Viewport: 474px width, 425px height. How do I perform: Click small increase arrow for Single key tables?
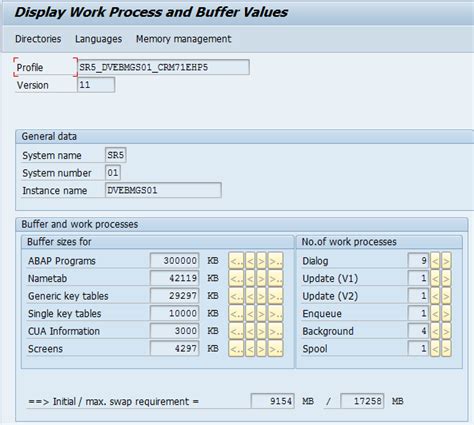(x=261, y=314)
